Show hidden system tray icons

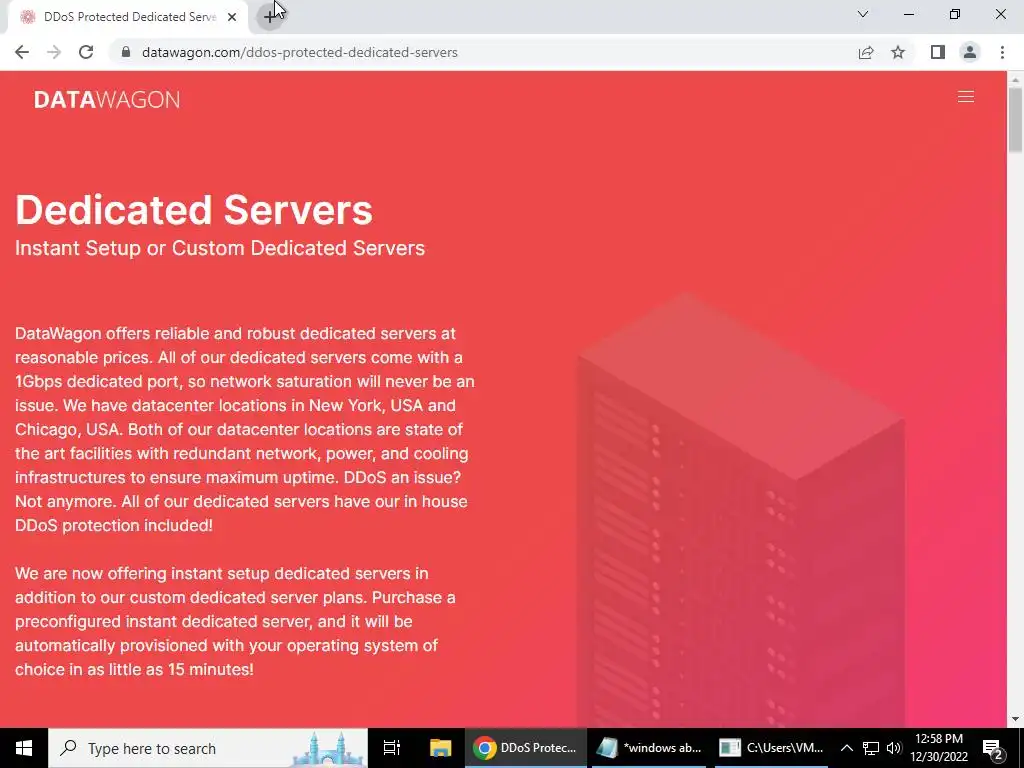point(846,748)
